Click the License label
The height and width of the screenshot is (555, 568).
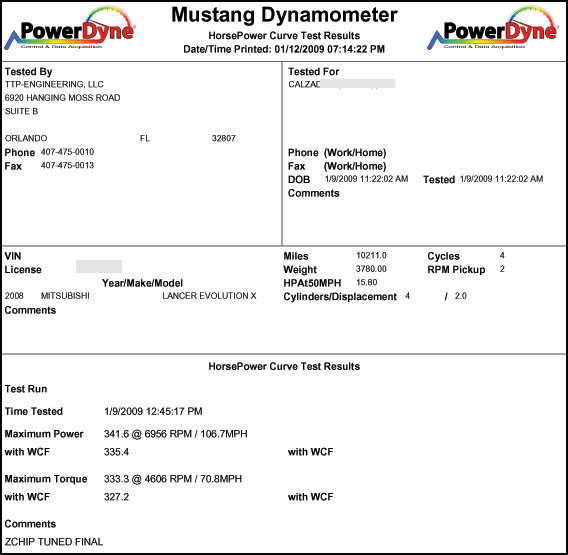pyautogui.click(x=23, y=270)
